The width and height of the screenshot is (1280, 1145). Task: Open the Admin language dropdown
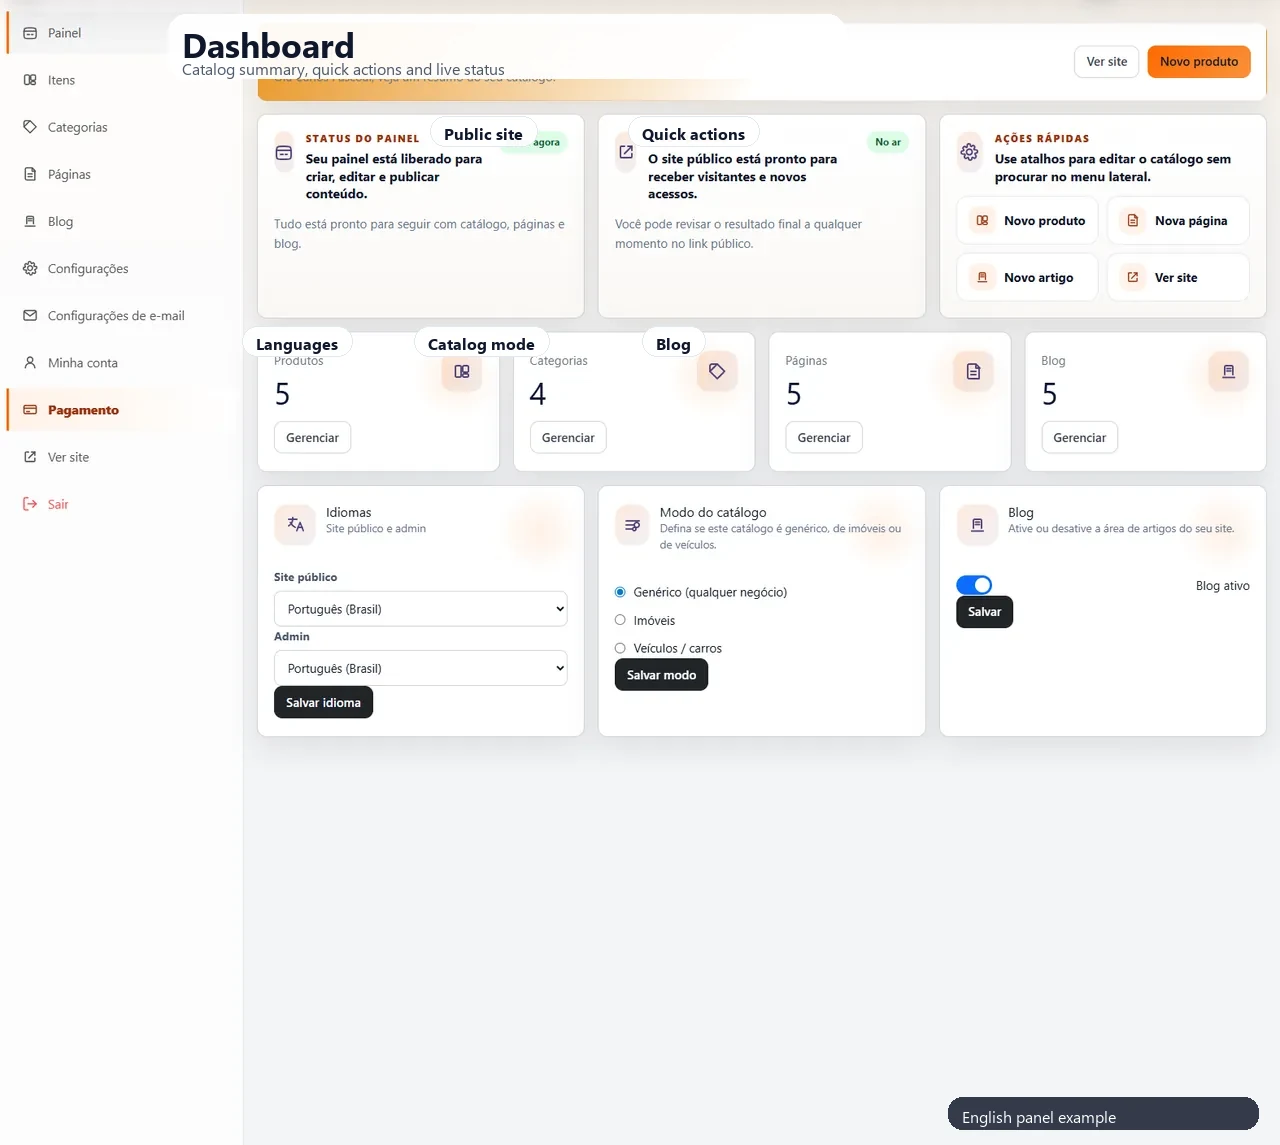tap(420, 668)
